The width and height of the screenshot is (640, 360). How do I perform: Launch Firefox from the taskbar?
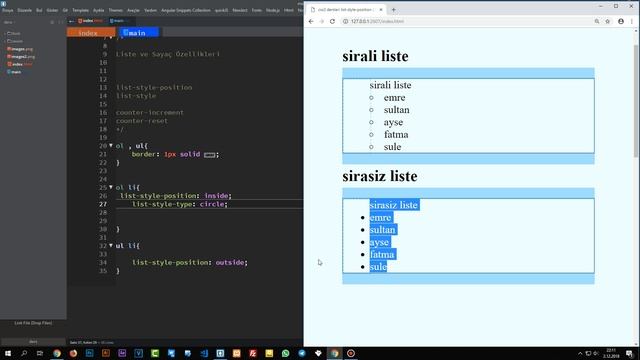[73, 353]
